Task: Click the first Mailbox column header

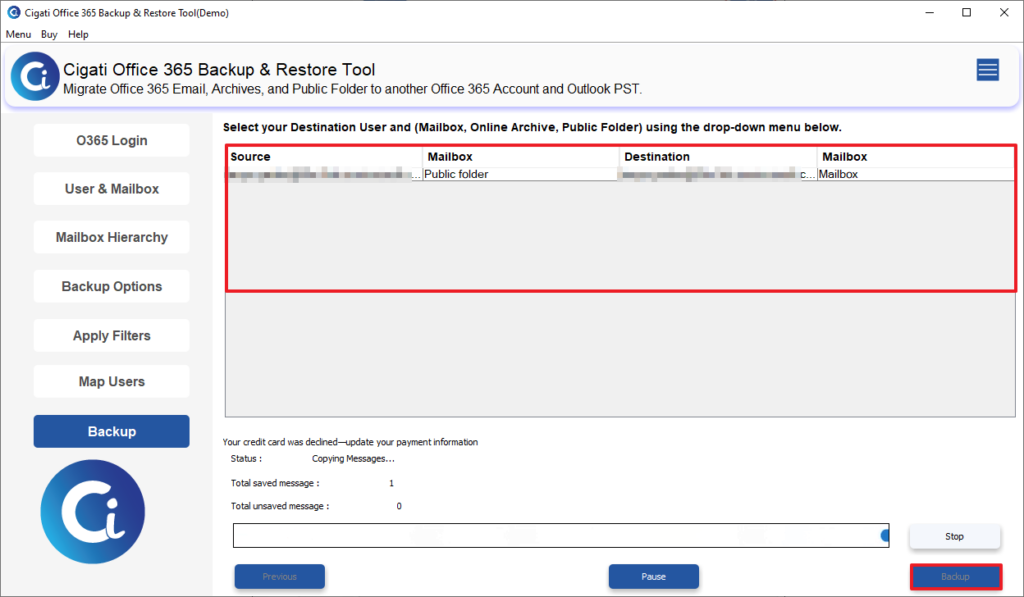Action: 520,157
